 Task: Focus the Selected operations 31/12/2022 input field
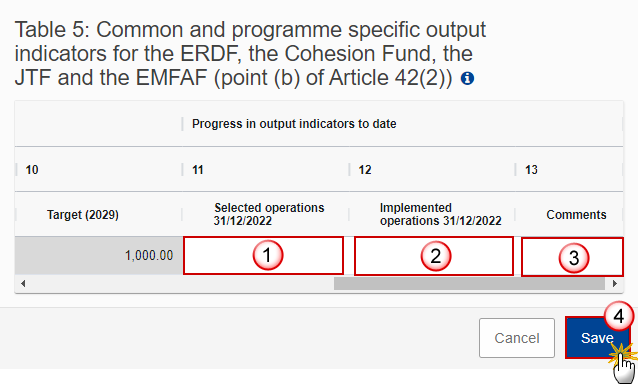pos(263,256)
